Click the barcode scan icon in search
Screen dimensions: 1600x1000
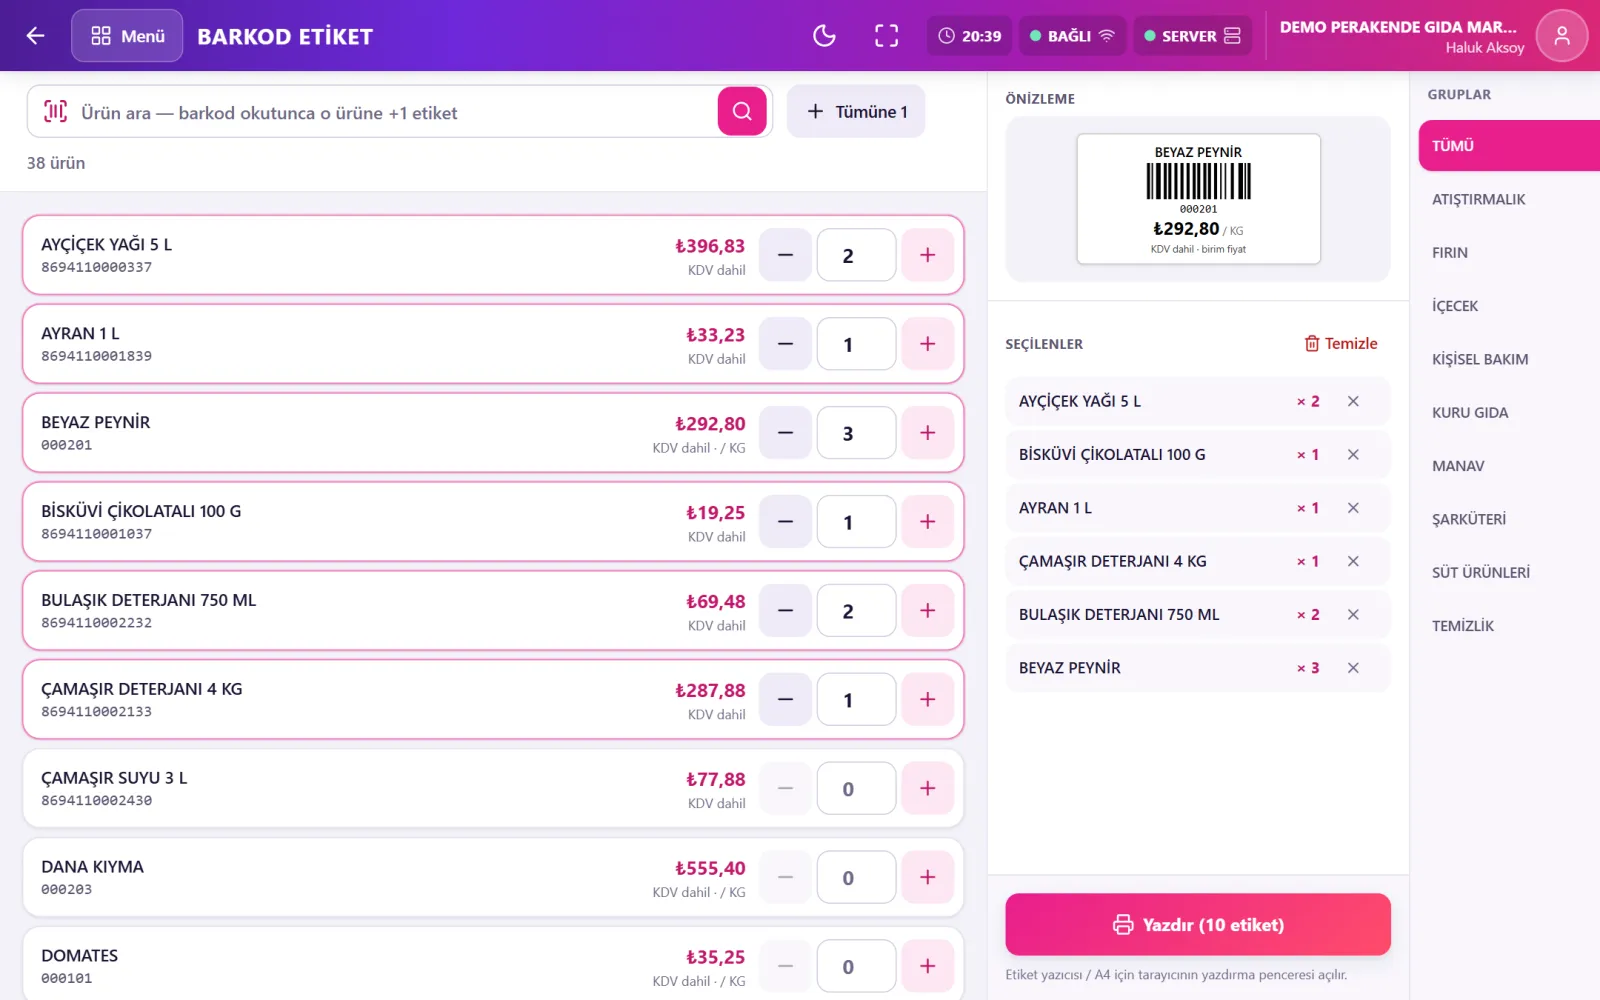click(x=56, y=112)
